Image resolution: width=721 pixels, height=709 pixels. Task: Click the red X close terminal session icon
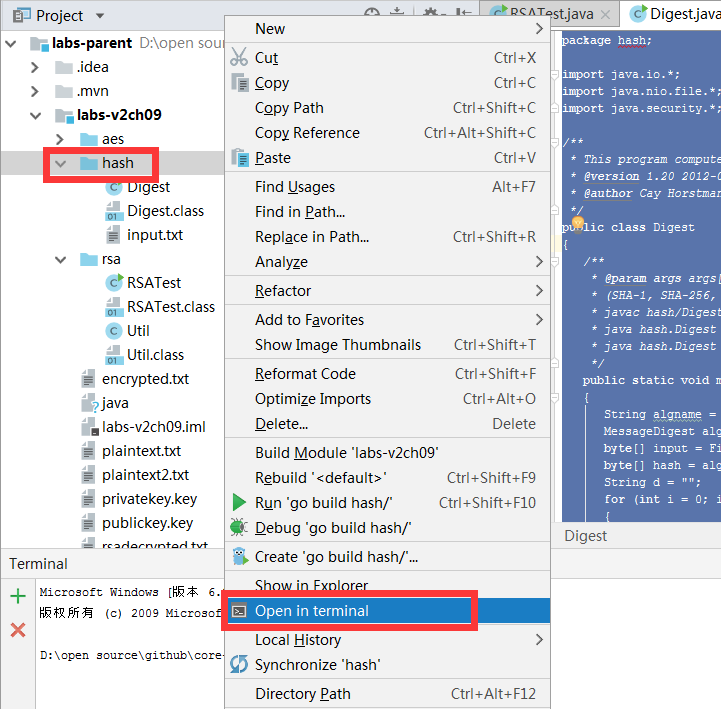(x=18, y=629)
